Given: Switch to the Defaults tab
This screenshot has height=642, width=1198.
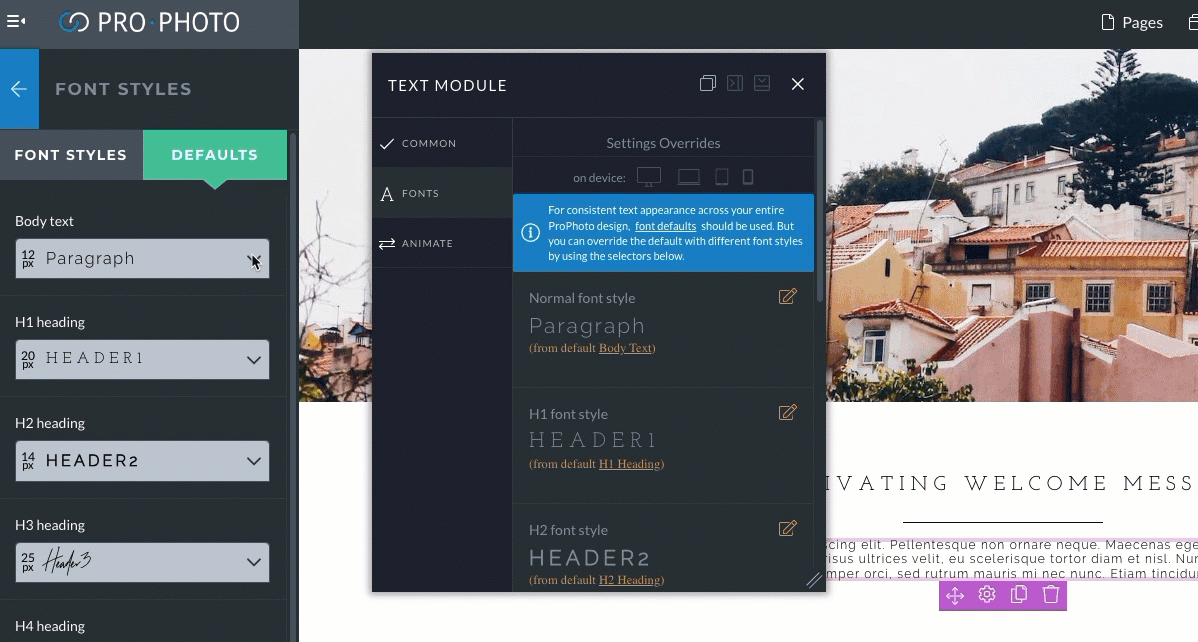Looking at the screenshot, I should point(215,154).
